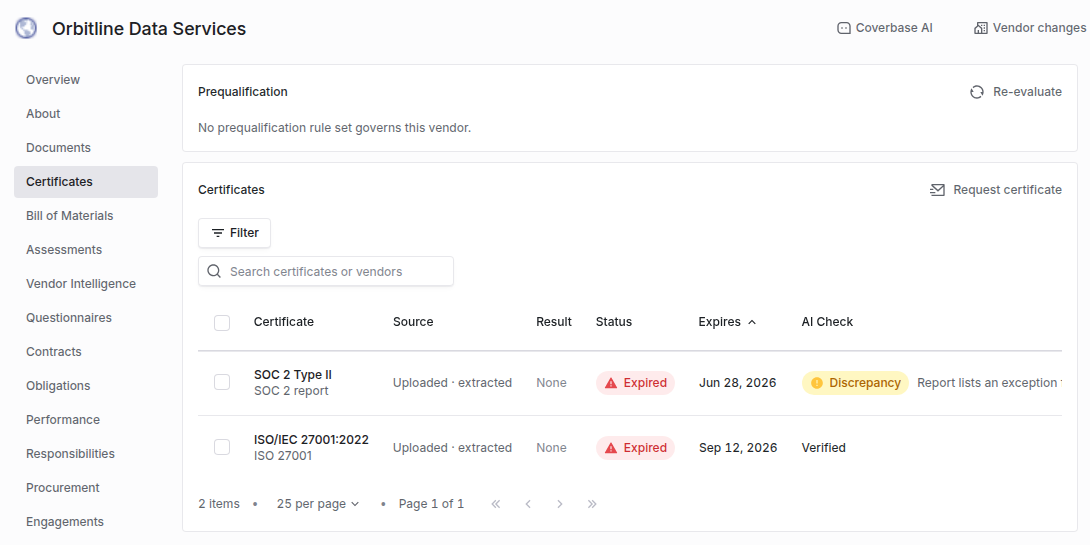Open the ISO/IEC 27001:2022 certificate
Screen dimensions: 1090x545
click(311, 440)
